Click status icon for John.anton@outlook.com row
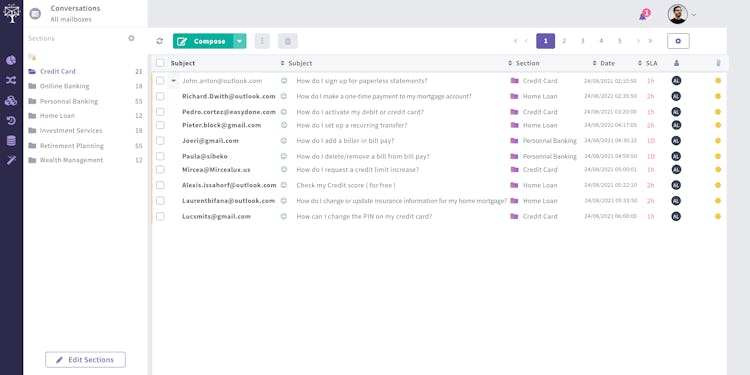Screen dimensions: 750x375 [284, 81]
